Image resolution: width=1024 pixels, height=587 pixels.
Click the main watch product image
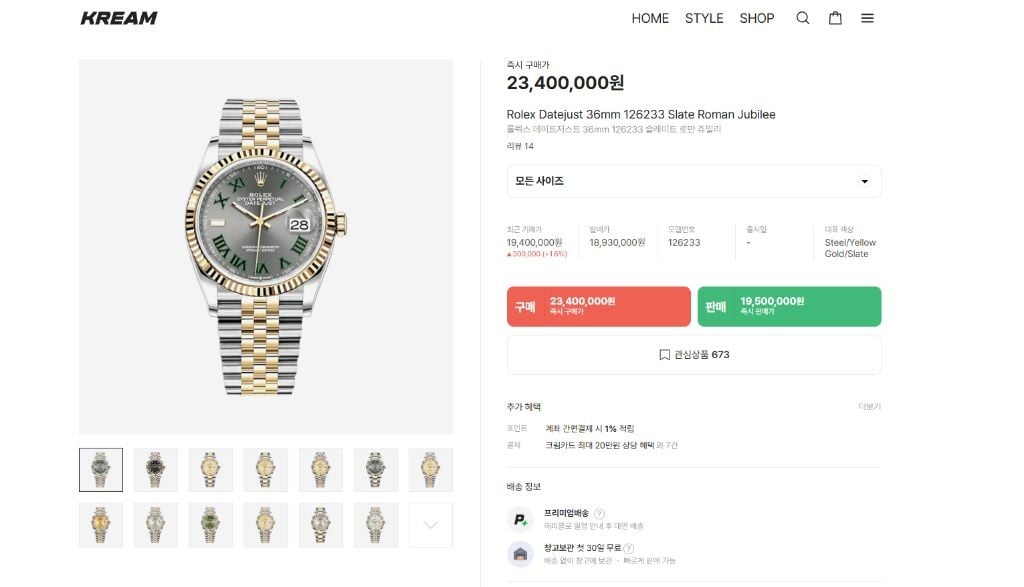[266, 247]
